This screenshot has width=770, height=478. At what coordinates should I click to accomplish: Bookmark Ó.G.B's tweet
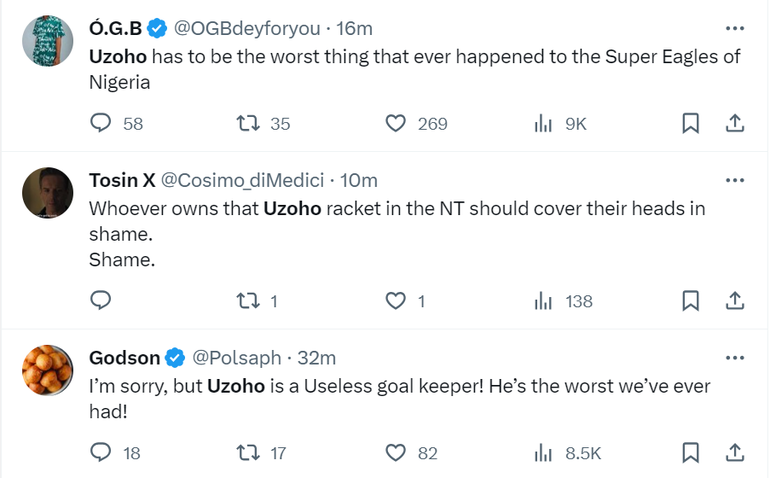point(690,124)
